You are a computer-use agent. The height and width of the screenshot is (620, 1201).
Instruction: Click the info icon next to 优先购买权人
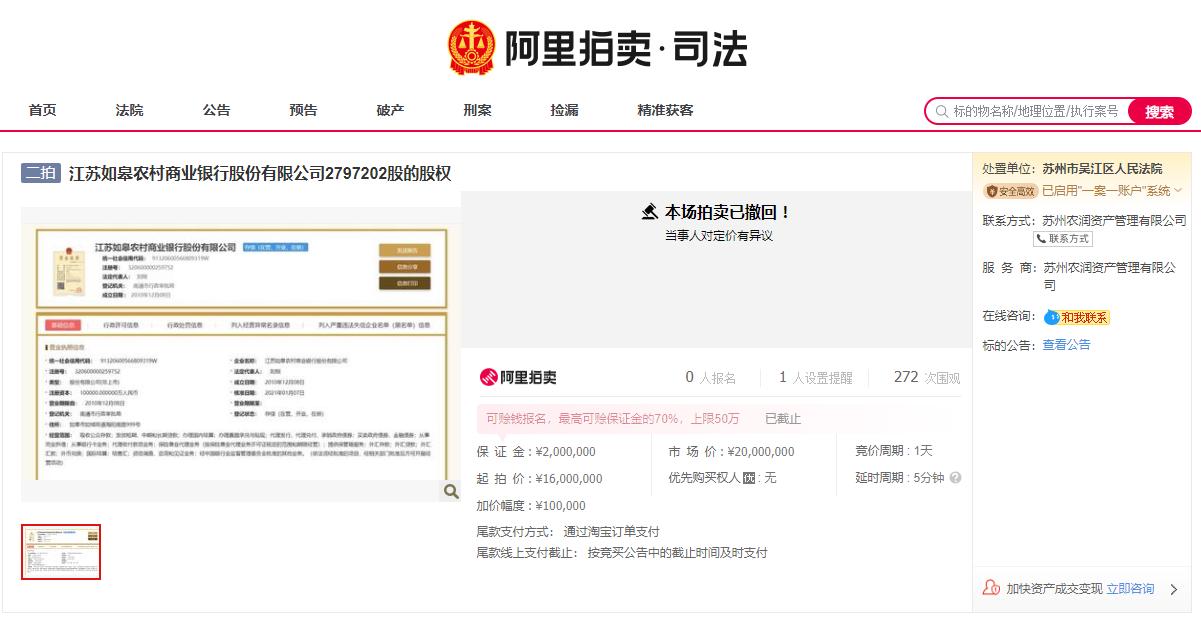(x=748, y=478)
